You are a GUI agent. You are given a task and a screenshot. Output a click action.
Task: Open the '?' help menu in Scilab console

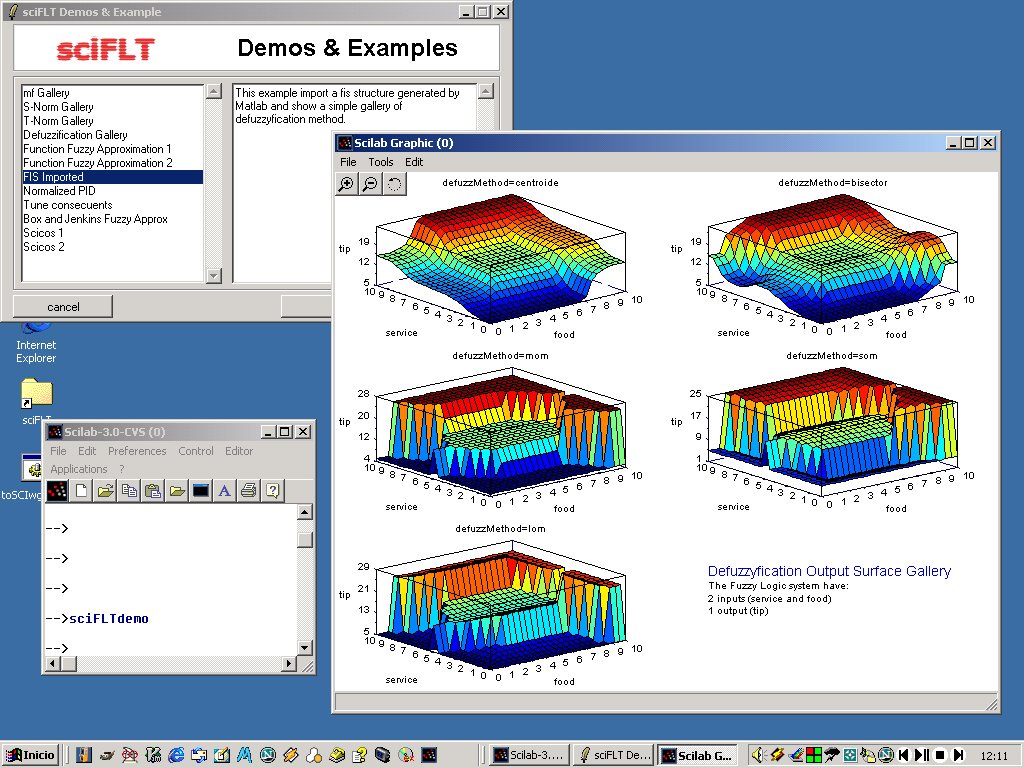[121, 469]
